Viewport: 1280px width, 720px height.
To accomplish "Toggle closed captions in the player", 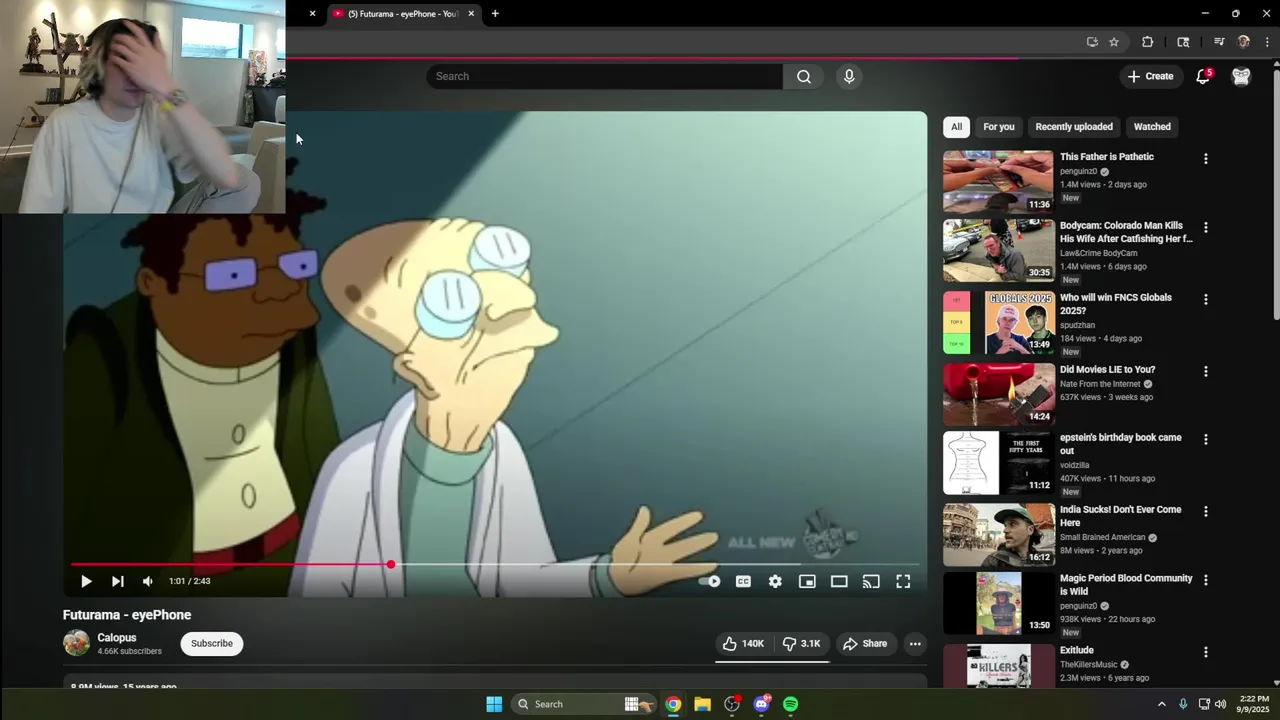I will 743,581.
